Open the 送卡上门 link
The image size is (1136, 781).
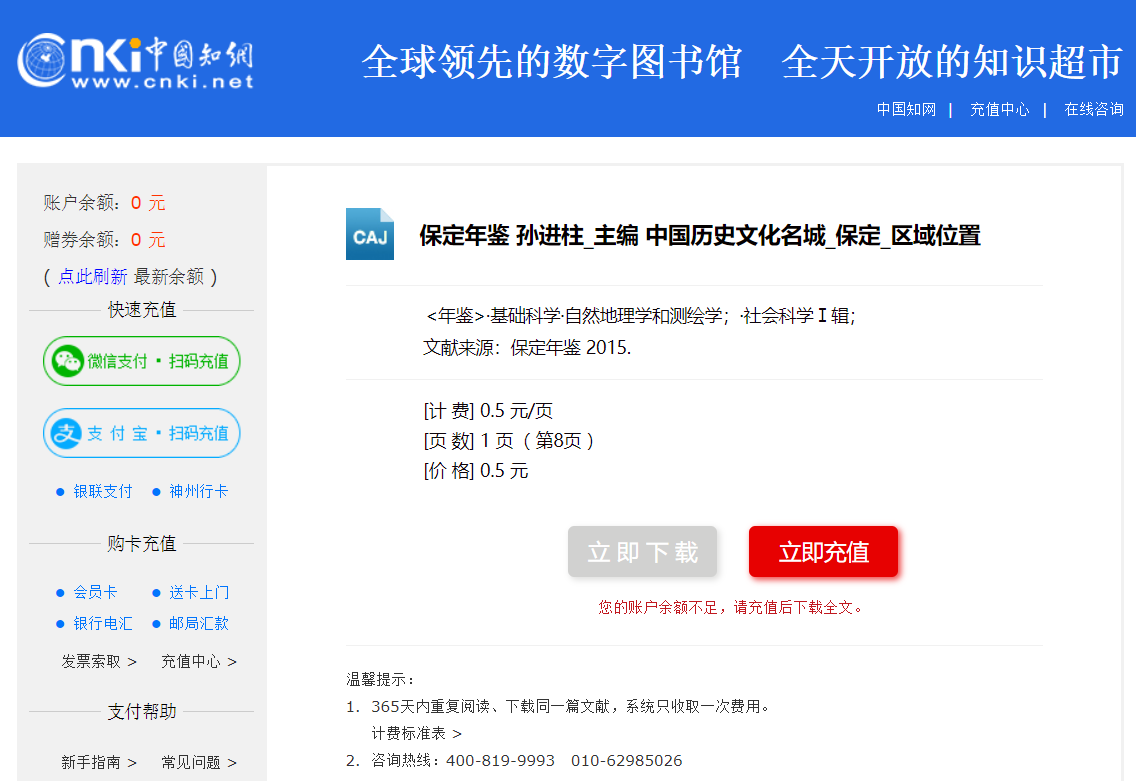pyautogui.click(x=198, y=592)
